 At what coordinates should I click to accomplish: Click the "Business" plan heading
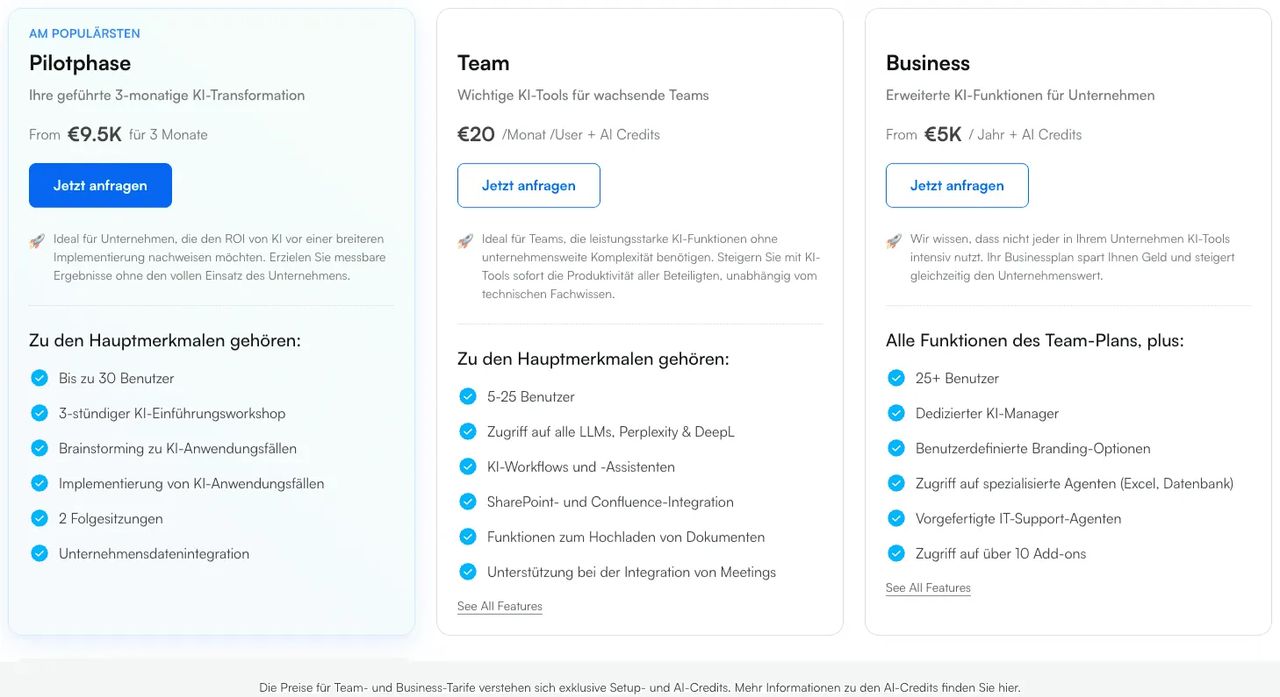point(928,63)
